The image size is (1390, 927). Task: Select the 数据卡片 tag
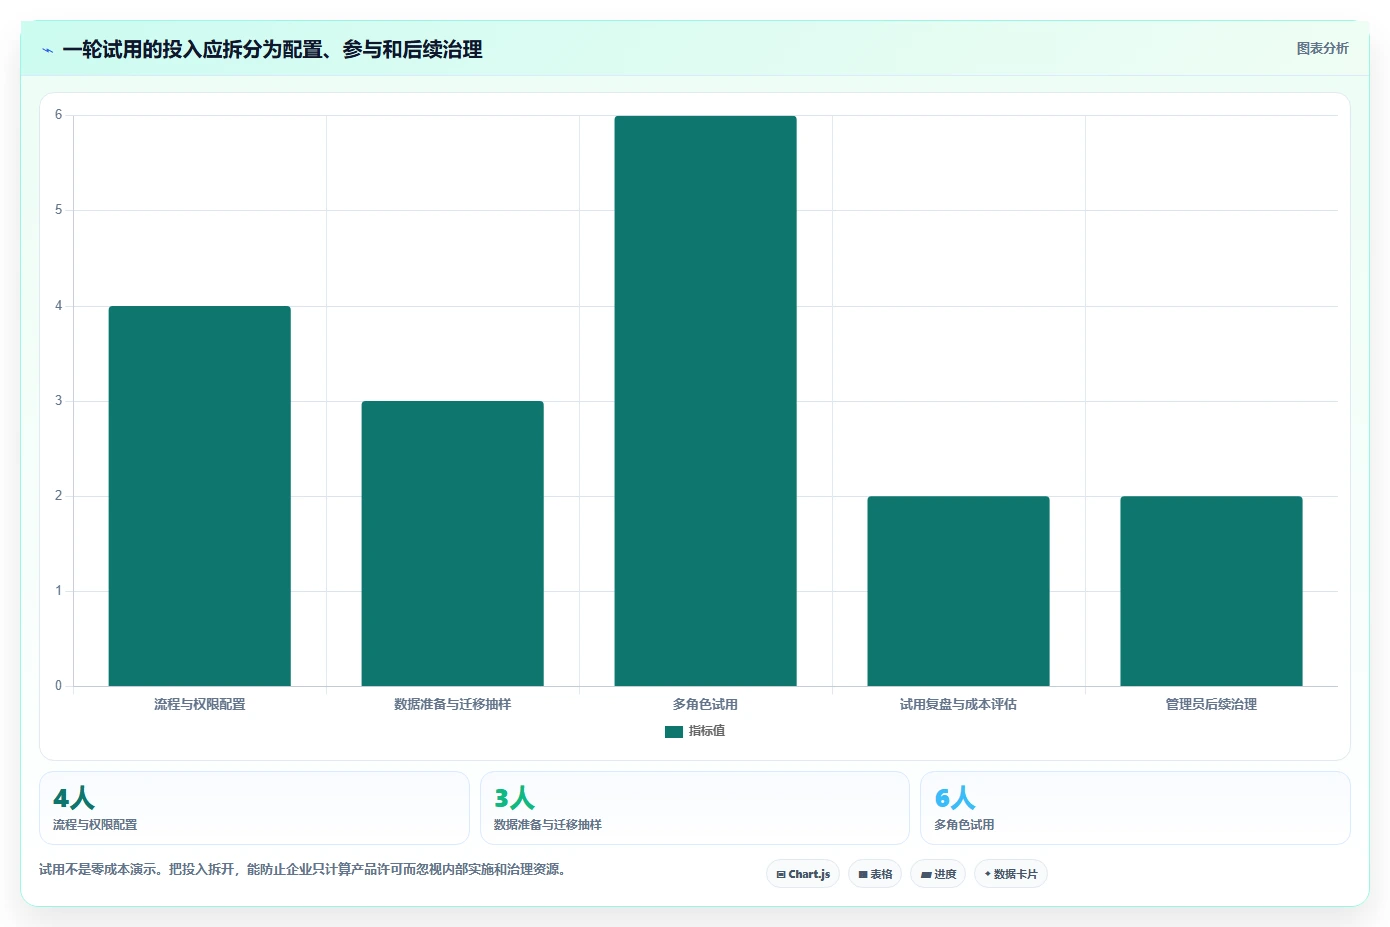click(x=1011, y=874)
